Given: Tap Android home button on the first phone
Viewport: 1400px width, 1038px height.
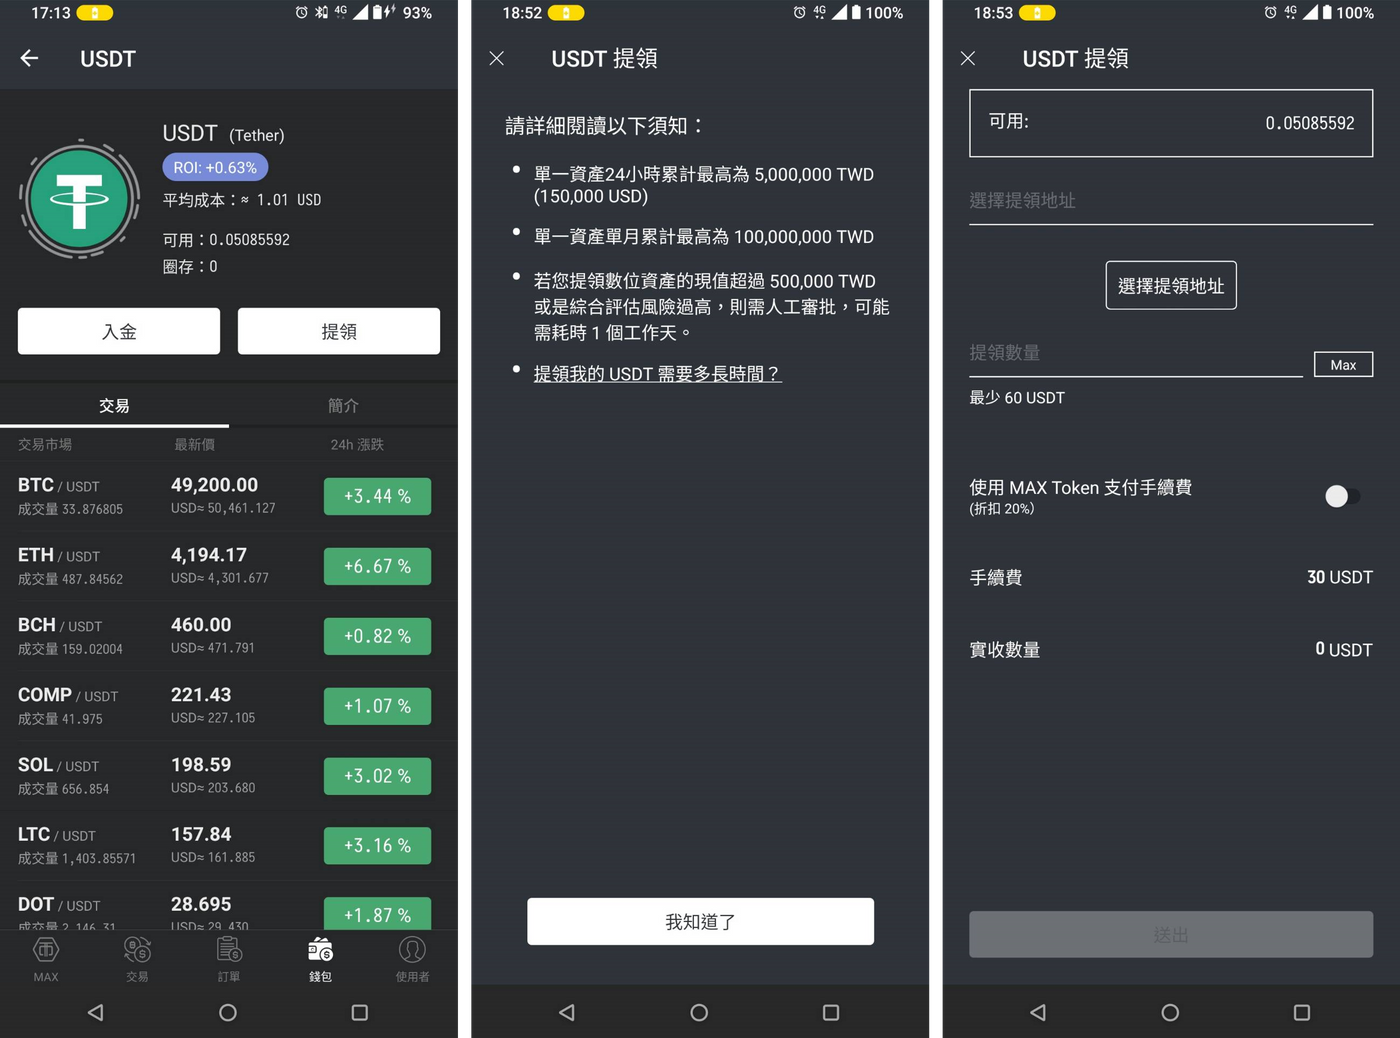Looking at the screenshot, I should click(x=228, y=1012).
